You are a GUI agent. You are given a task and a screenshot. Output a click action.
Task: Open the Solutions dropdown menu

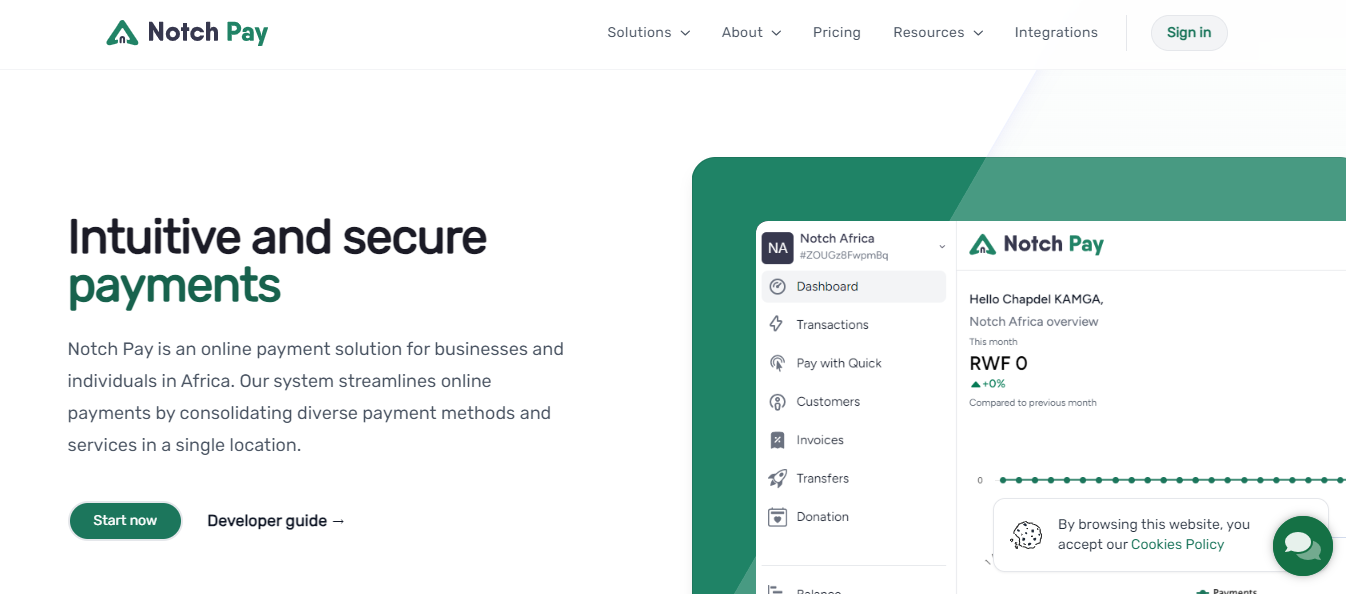pyautogui.click(x=649, y=33)
